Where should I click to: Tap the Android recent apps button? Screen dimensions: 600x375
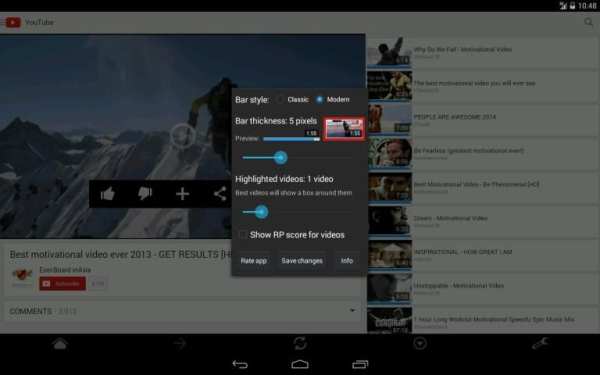click(x=360, y=364)
